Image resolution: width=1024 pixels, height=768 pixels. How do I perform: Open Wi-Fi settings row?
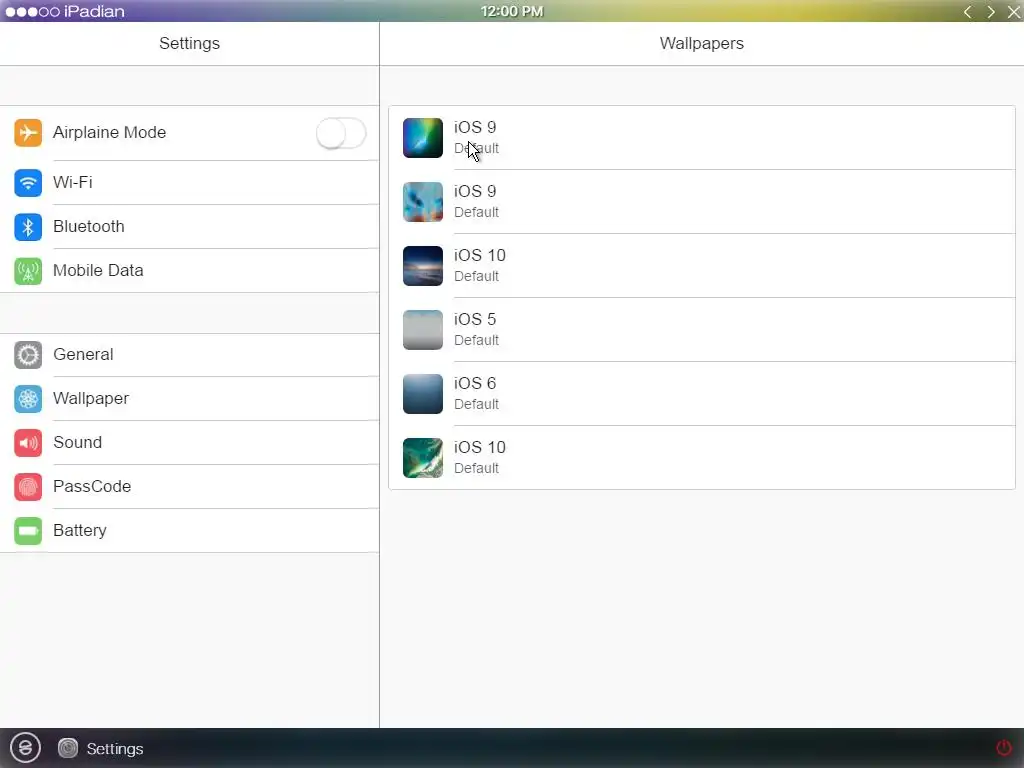pos(189,183)
